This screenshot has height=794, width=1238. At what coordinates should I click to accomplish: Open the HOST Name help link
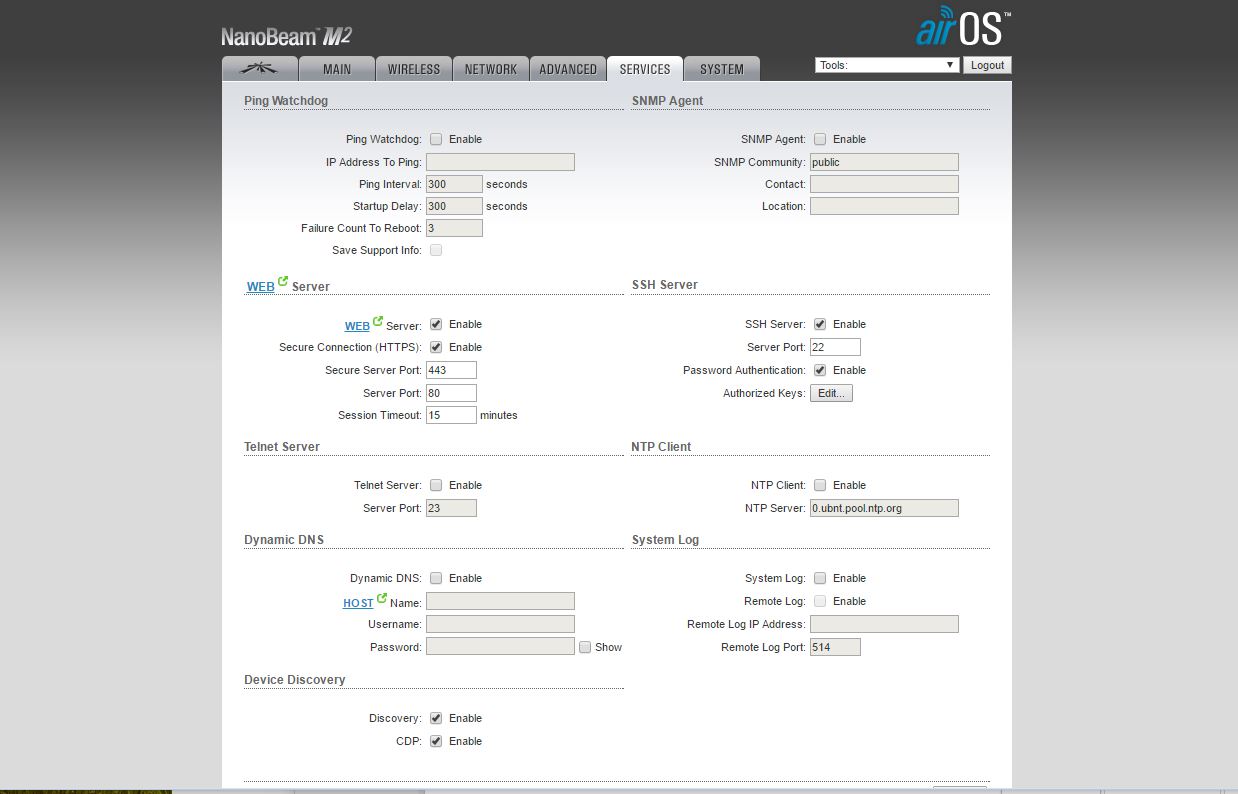[x=358, y=603]
